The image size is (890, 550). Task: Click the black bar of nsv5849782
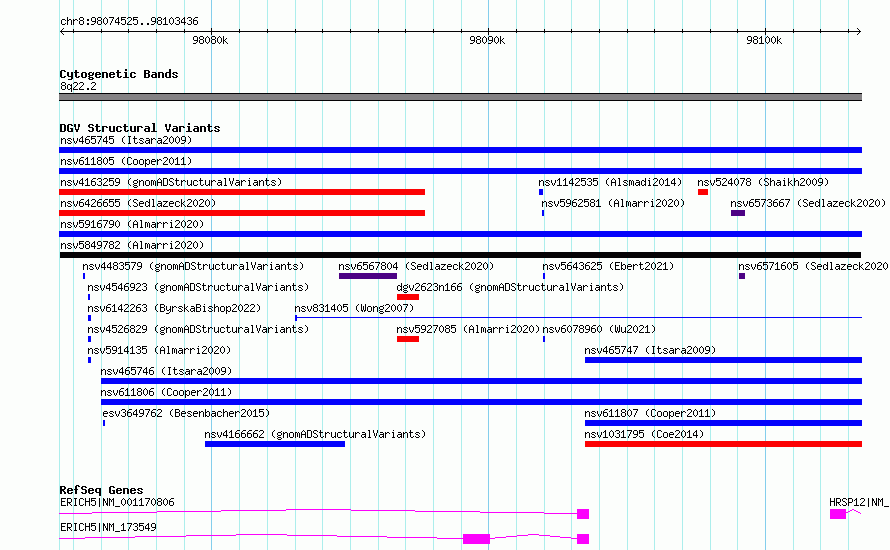click(460, 255)
